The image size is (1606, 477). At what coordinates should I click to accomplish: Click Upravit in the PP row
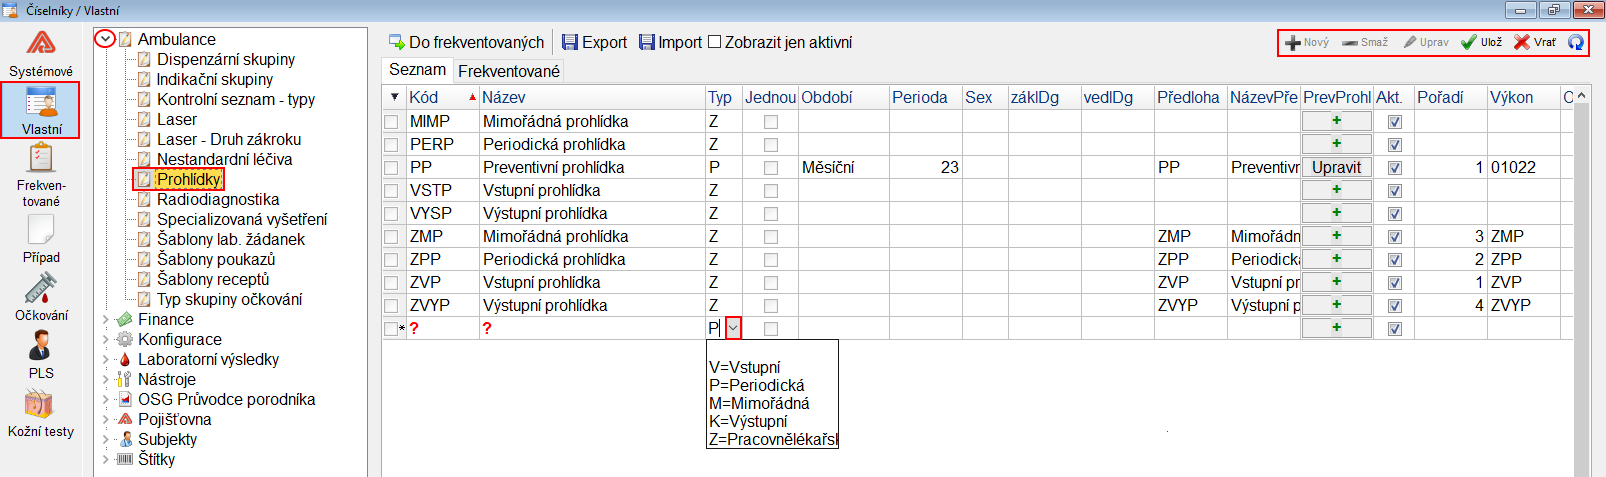pyautogui.click(x=1336, y=167)
